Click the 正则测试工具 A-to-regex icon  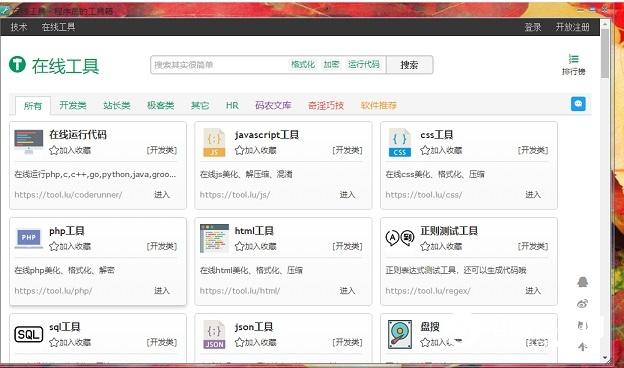400,238
